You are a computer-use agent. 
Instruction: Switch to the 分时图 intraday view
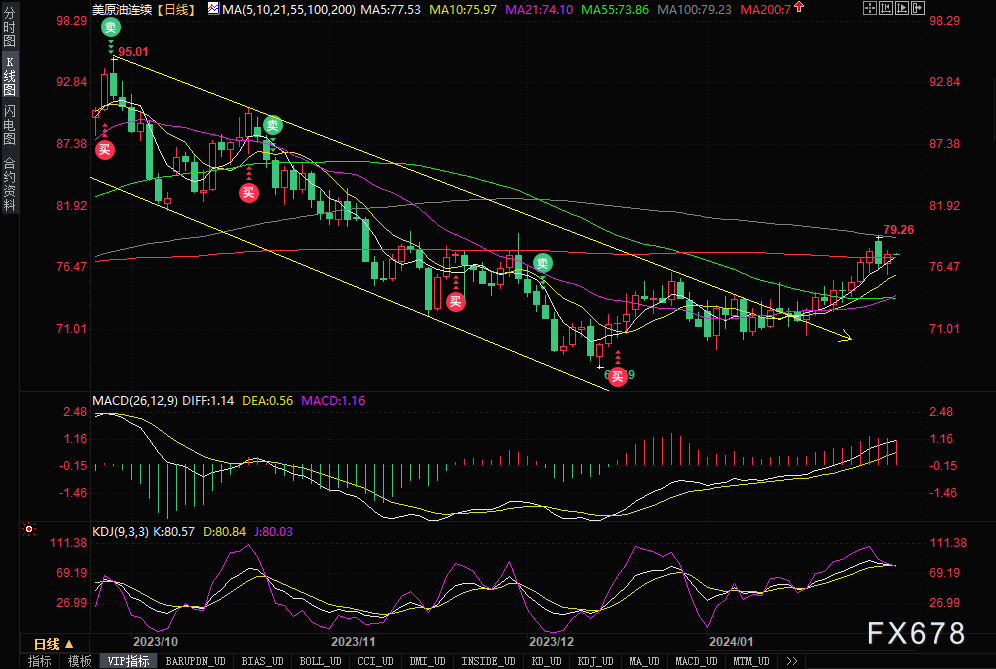pos(10,27)
